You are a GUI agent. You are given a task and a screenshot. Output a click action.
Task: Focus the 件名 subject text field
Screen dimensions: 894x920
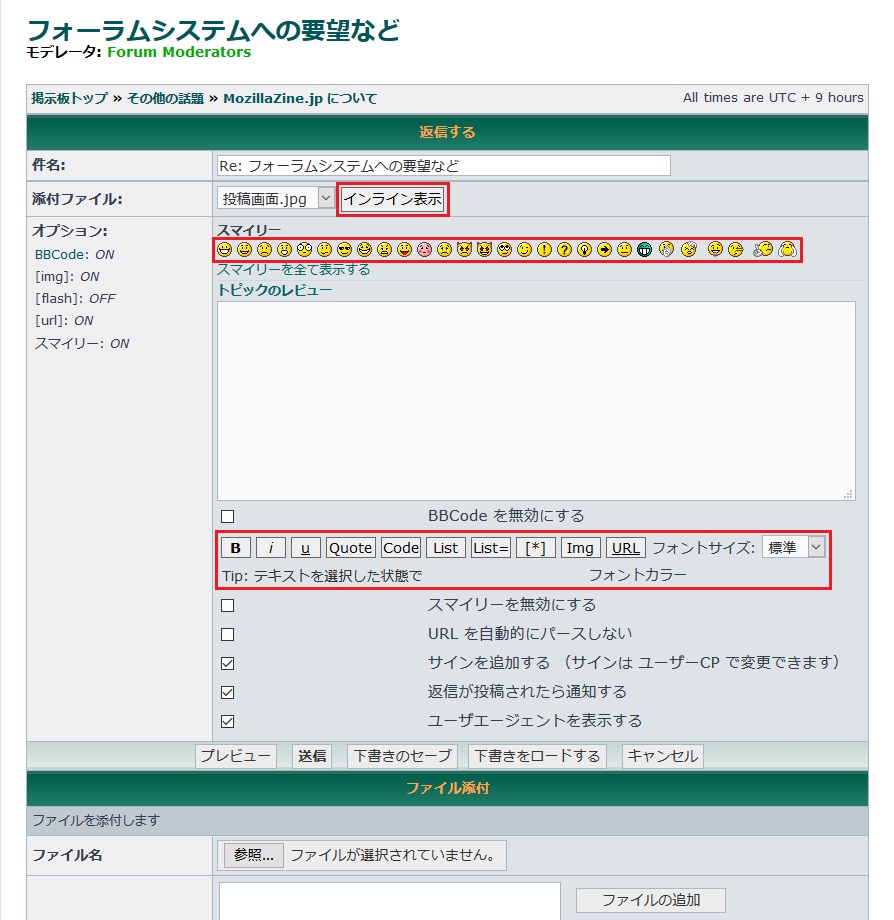point(443,166)
